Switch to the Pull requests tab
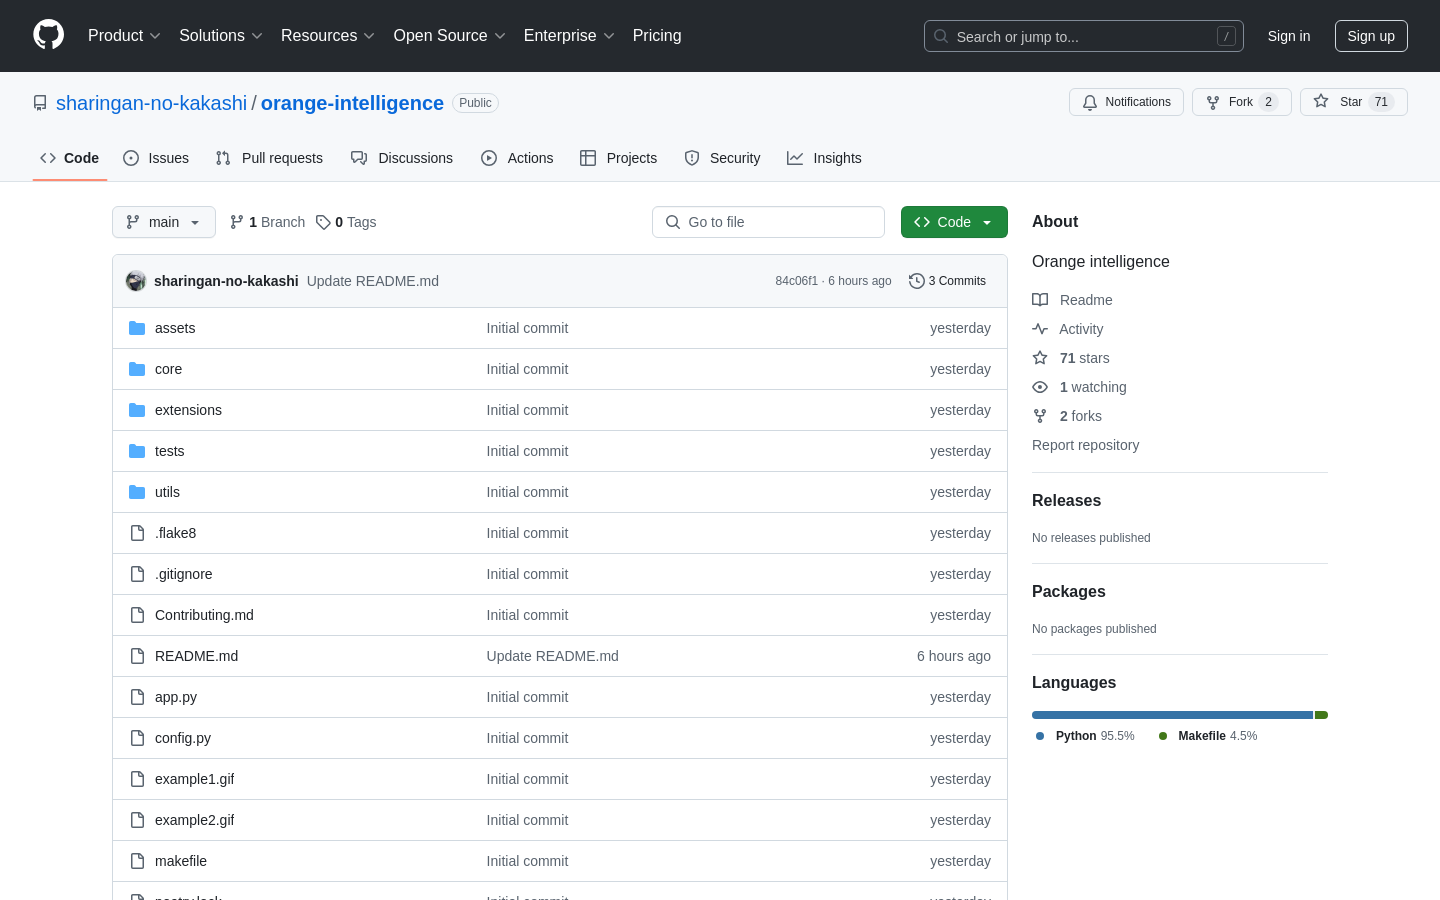The image size is (1440, 900). (x=269, y=158)
